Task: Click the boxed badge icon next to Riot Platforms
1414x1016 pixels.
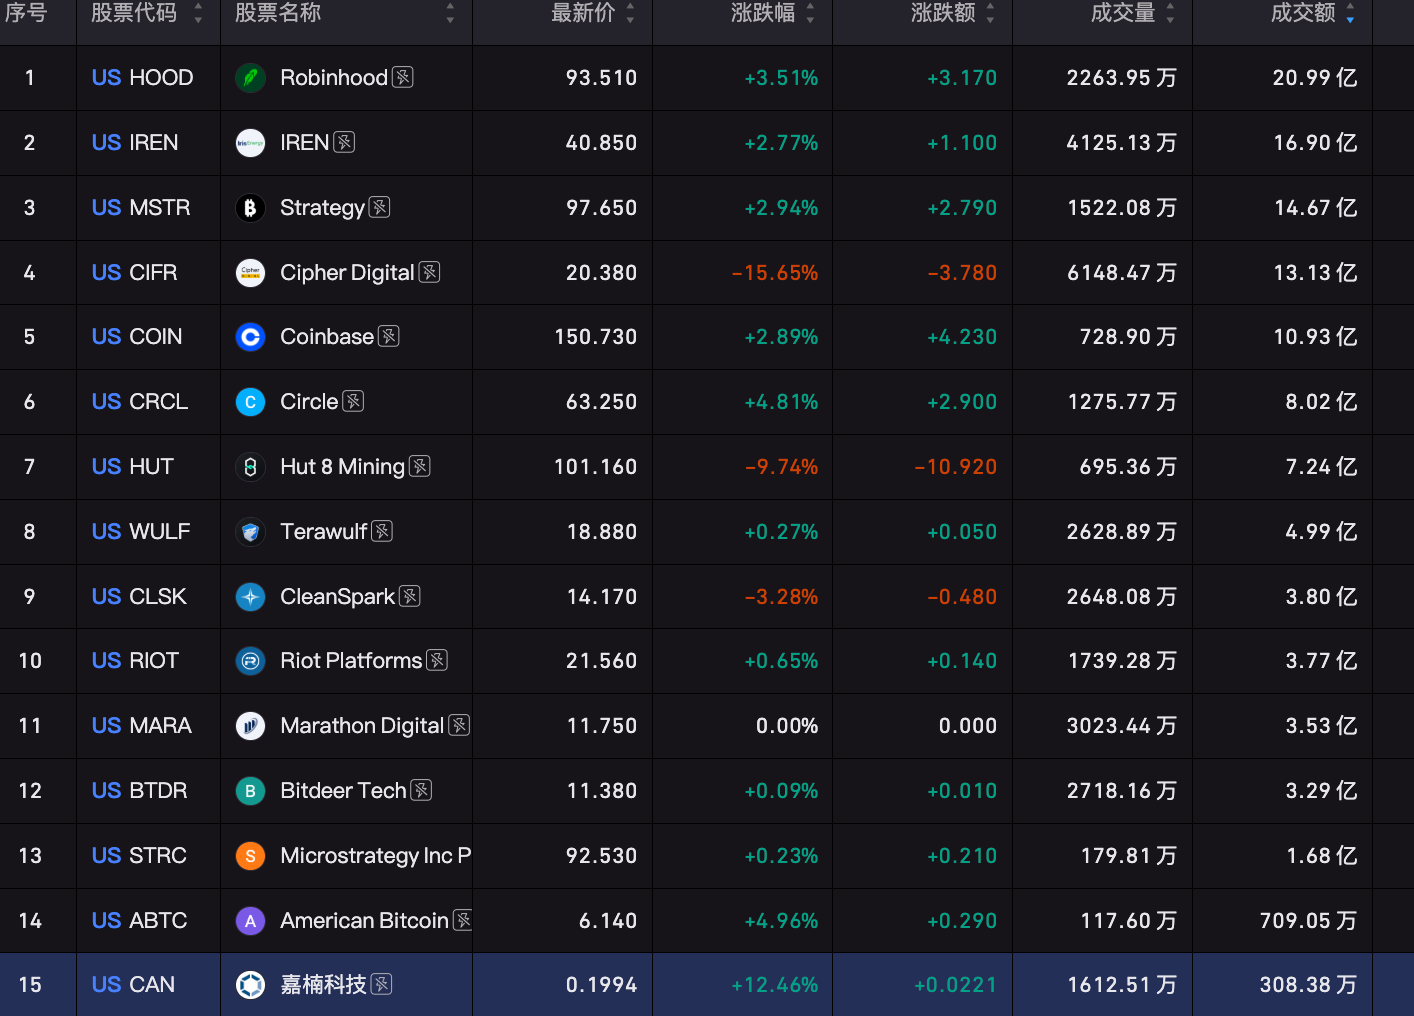Action: [437, 660]
